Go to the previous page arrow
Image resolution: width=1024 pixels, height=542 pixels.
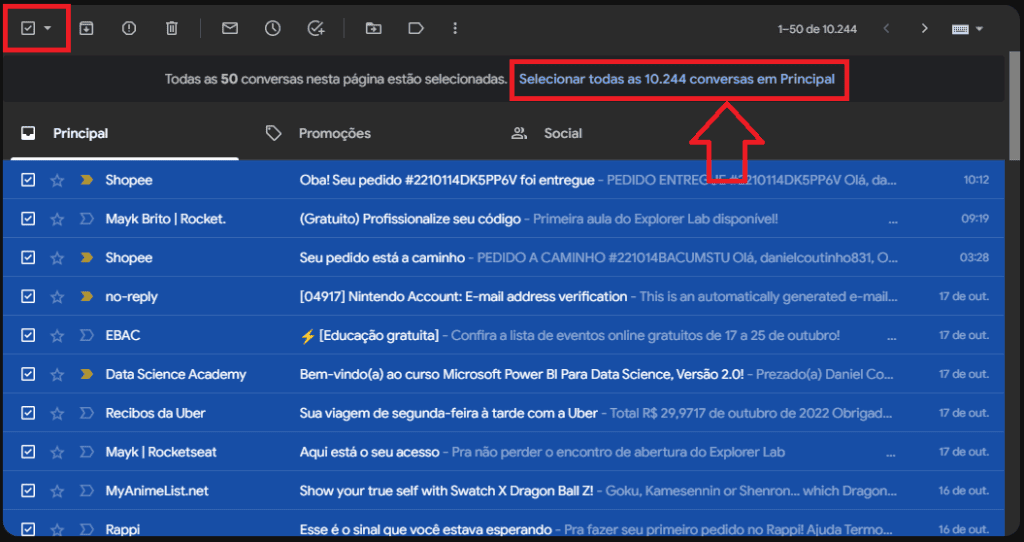[886, 29]
